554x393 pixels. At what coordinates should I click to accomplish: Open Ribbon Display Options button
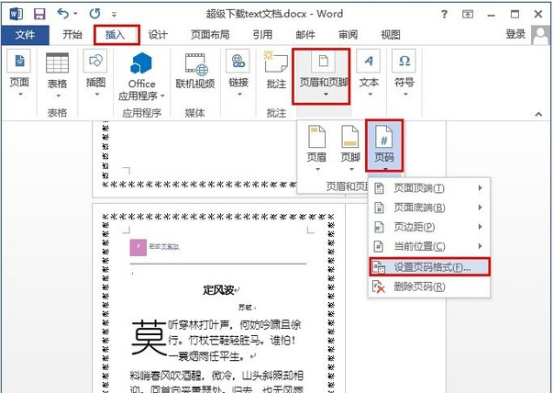(467, 14)
